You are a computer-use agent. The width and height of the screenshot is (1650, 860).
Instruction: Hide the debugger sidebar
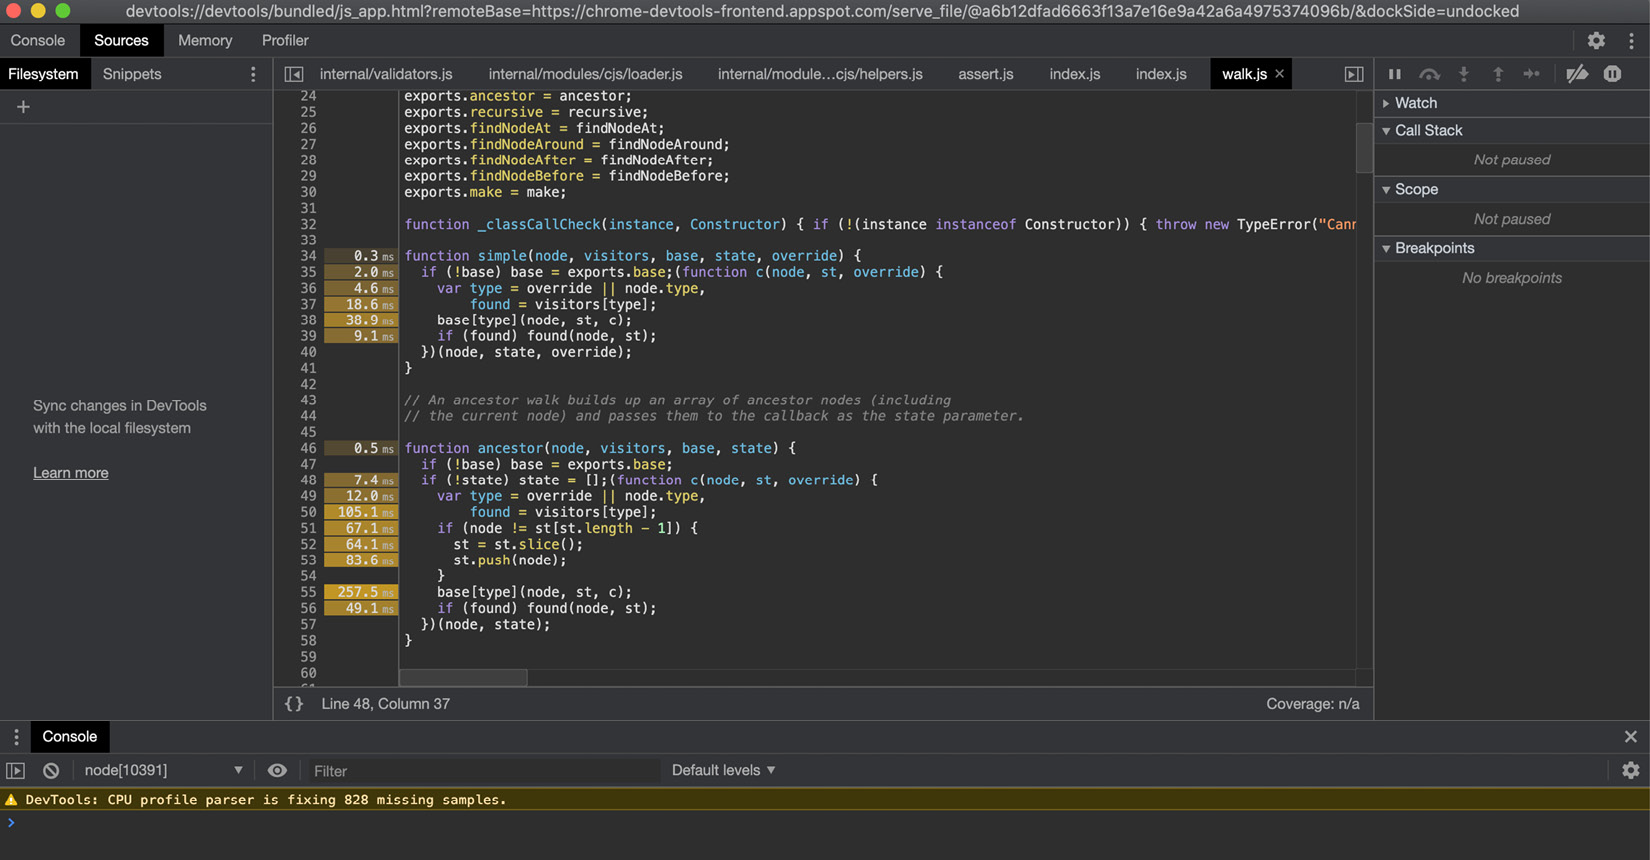[x=1354, y=74]
